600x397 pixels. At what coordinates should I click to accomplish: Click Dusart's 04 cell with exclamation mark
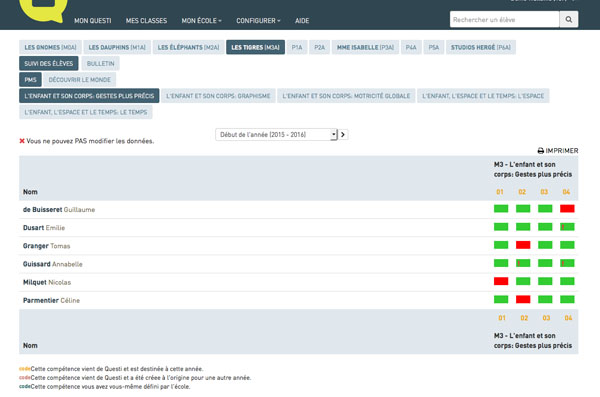(567, 227)
